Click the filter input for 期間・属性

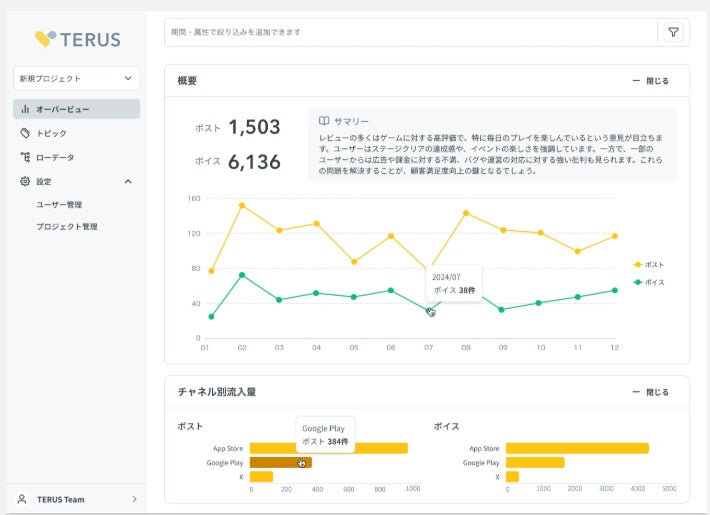click(410, 32)
